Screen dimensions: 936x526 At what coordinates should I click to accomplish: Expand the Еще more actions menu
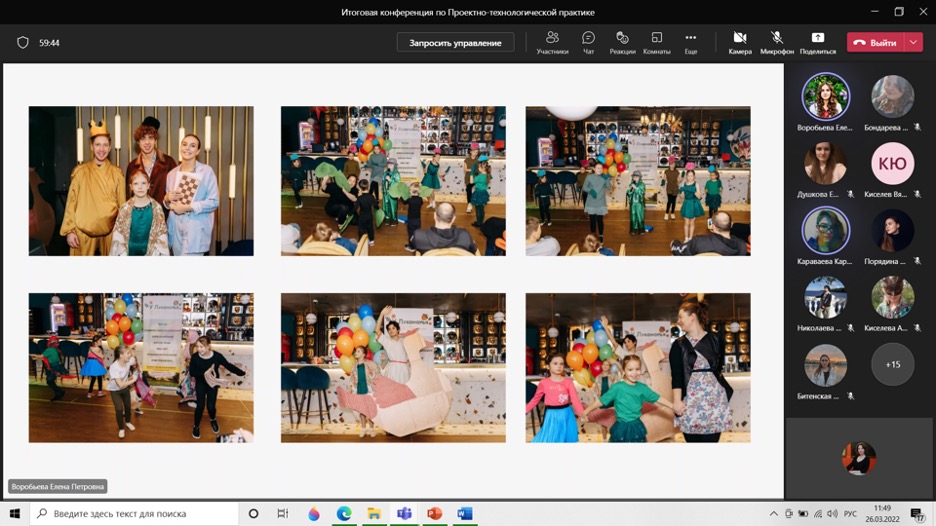(690, 42)
